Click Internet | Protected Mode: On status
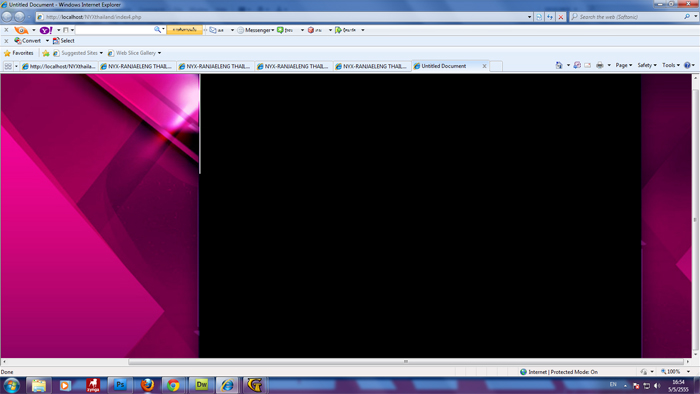700x394 pixels. (558, 372)
